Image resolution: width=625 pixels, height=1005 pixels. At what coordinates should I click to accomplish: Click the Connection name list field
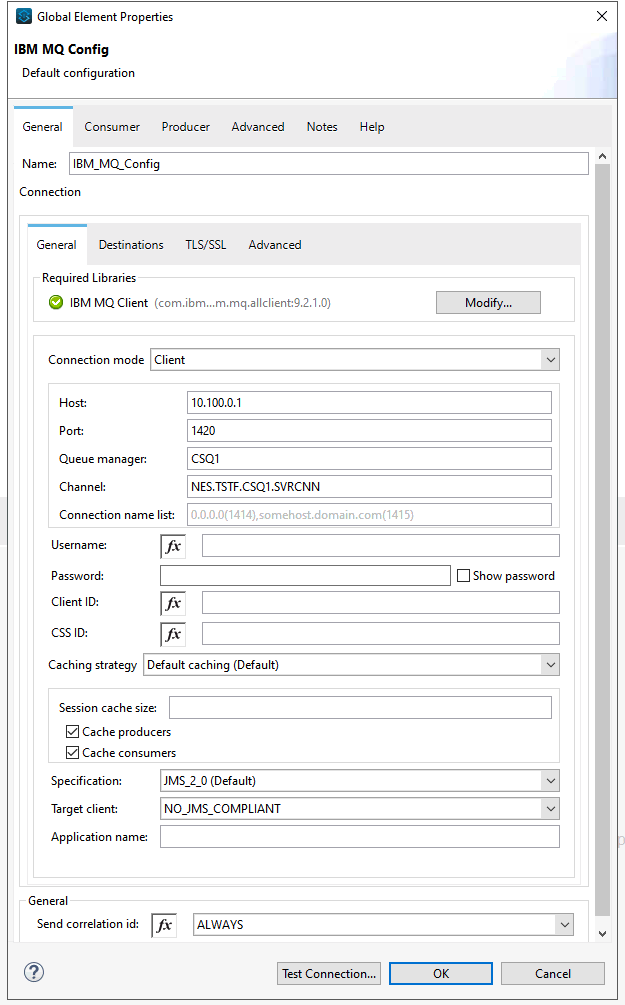click(x=369, y=515)
